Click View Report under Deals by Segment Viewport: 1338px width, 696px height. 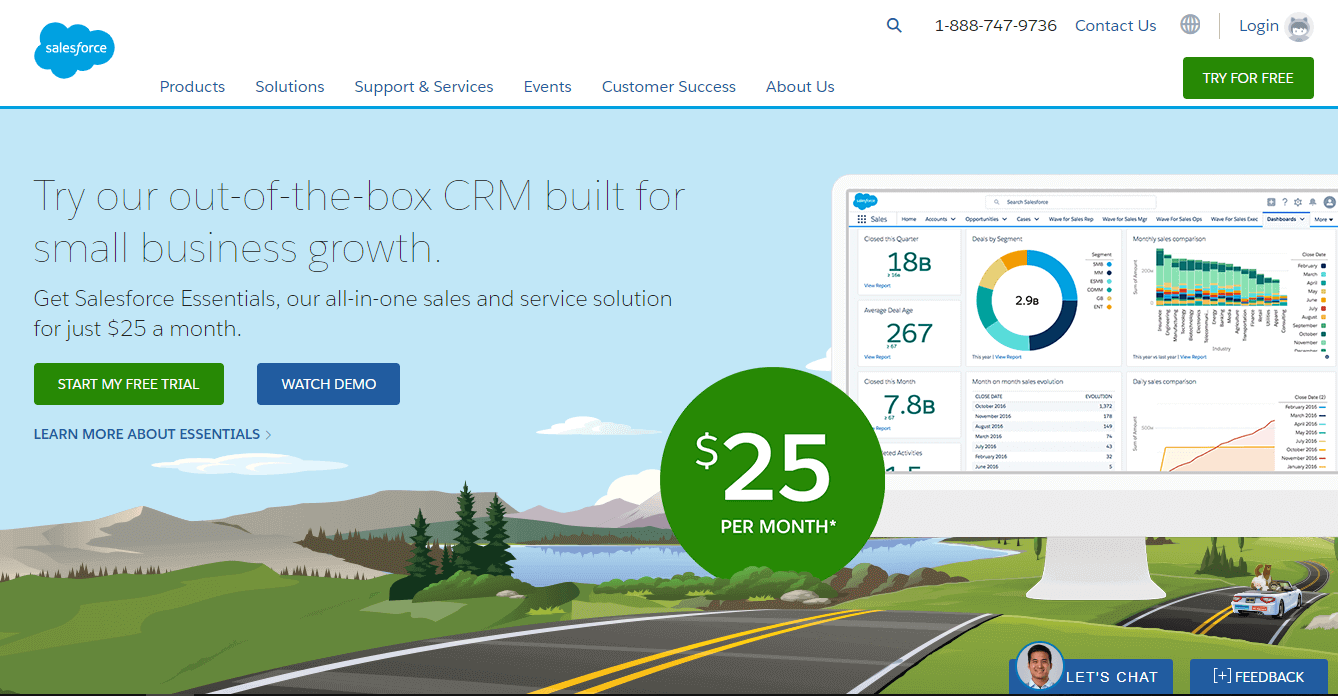click(x=1009, y=357)
